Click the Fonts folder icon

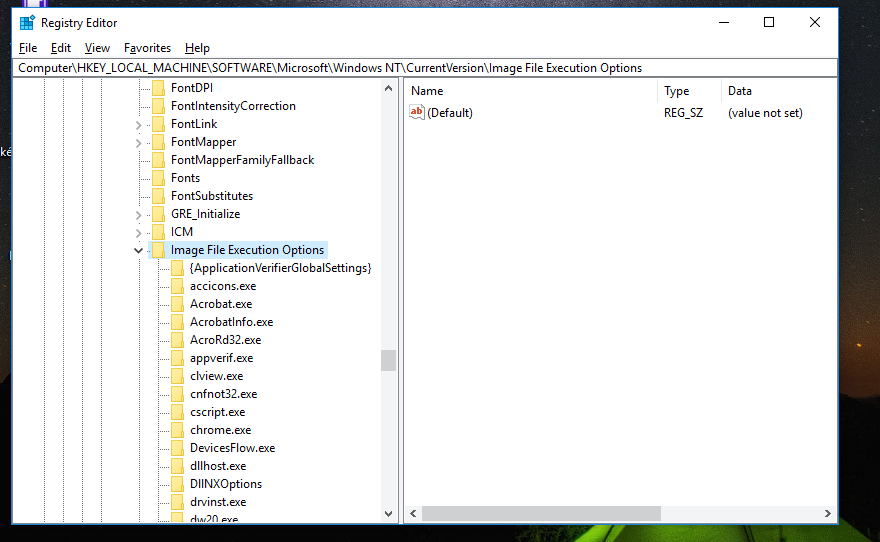[159, 178]
